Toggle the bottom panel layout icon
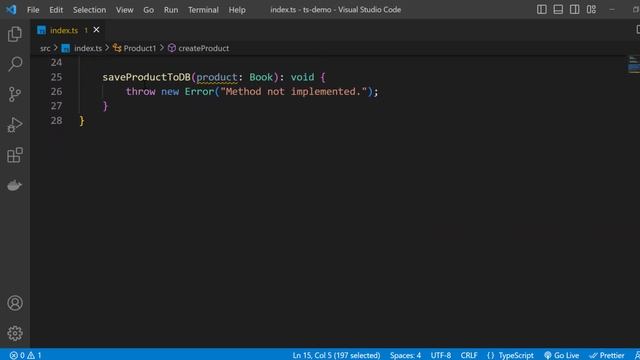640x360 pixels. 558,9
